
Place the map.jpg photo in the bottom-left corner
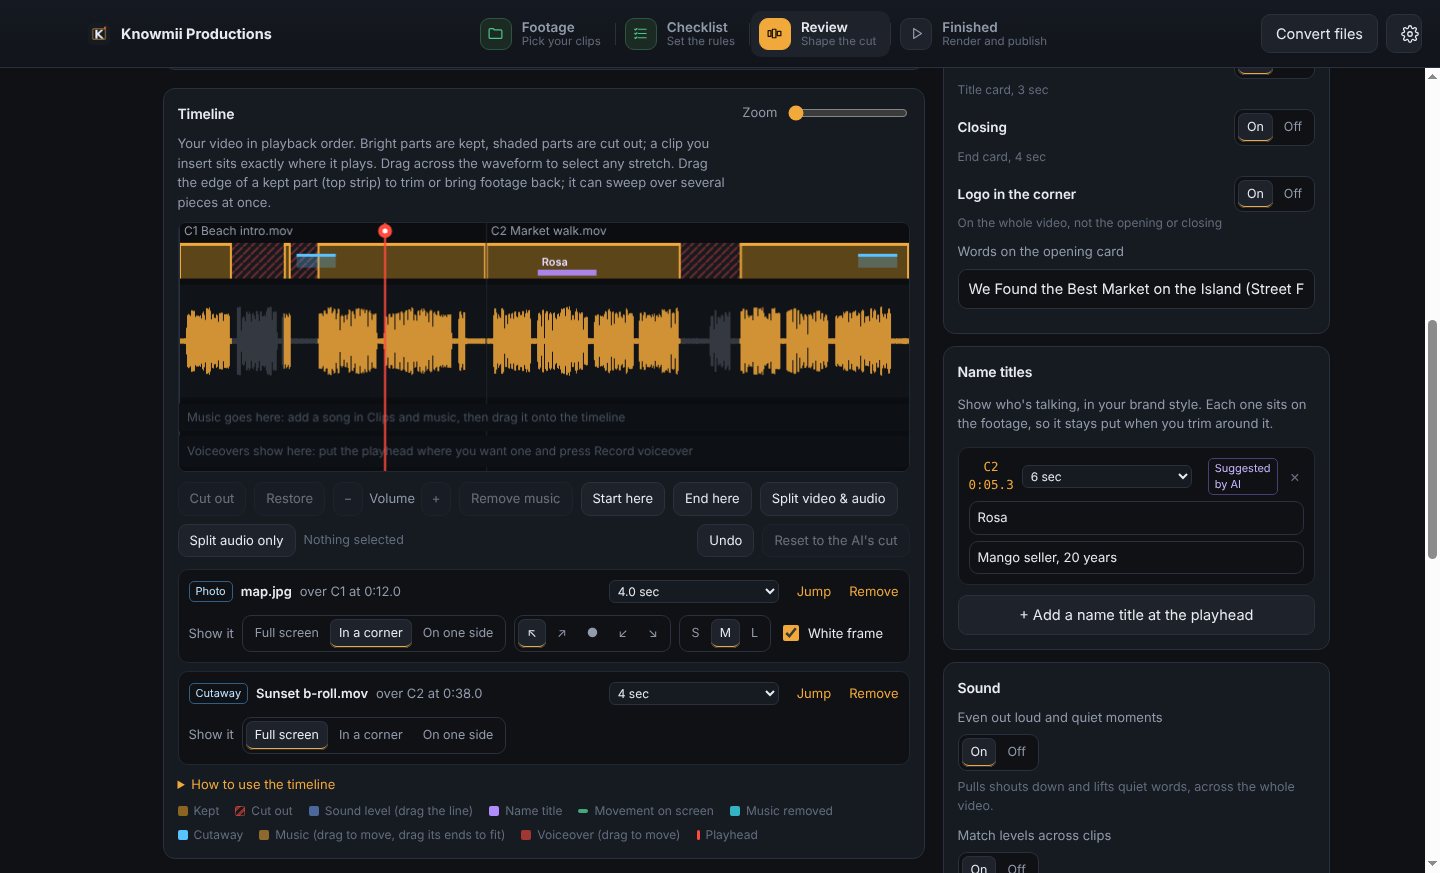[623, 633]
